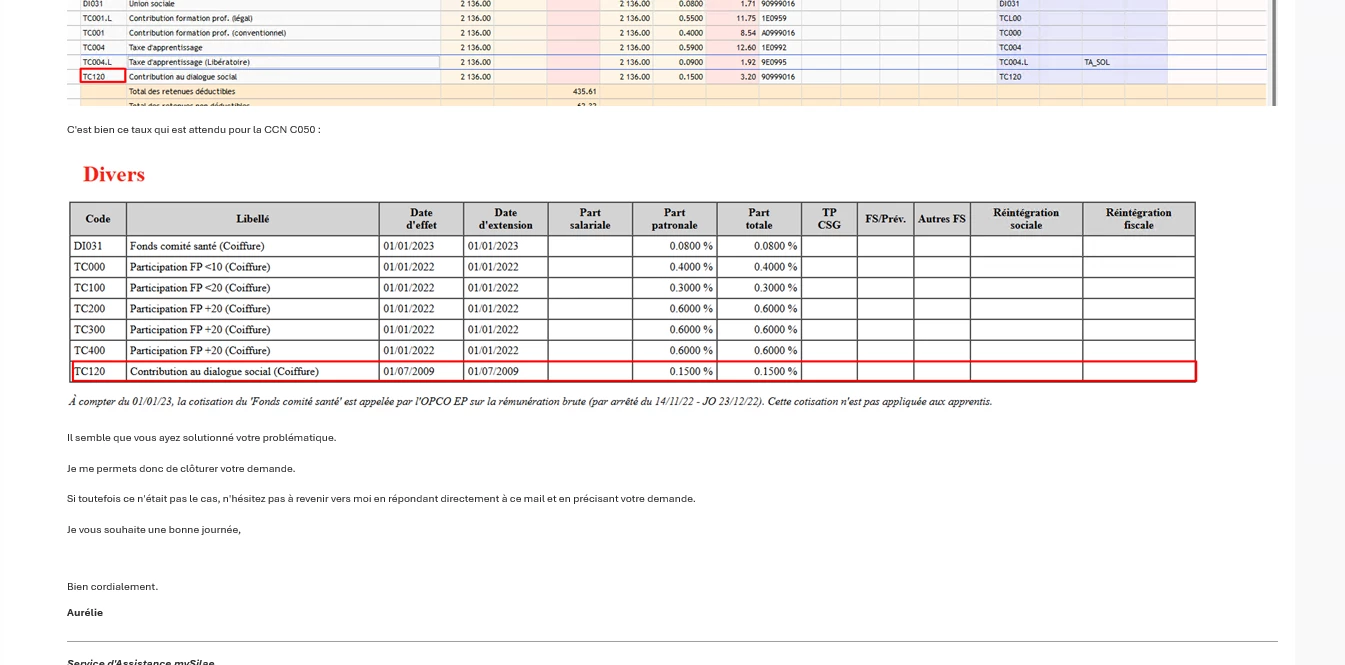
Task: Click 'Je vous souhaite une bonne journée' line
Action: click(154, 530)
